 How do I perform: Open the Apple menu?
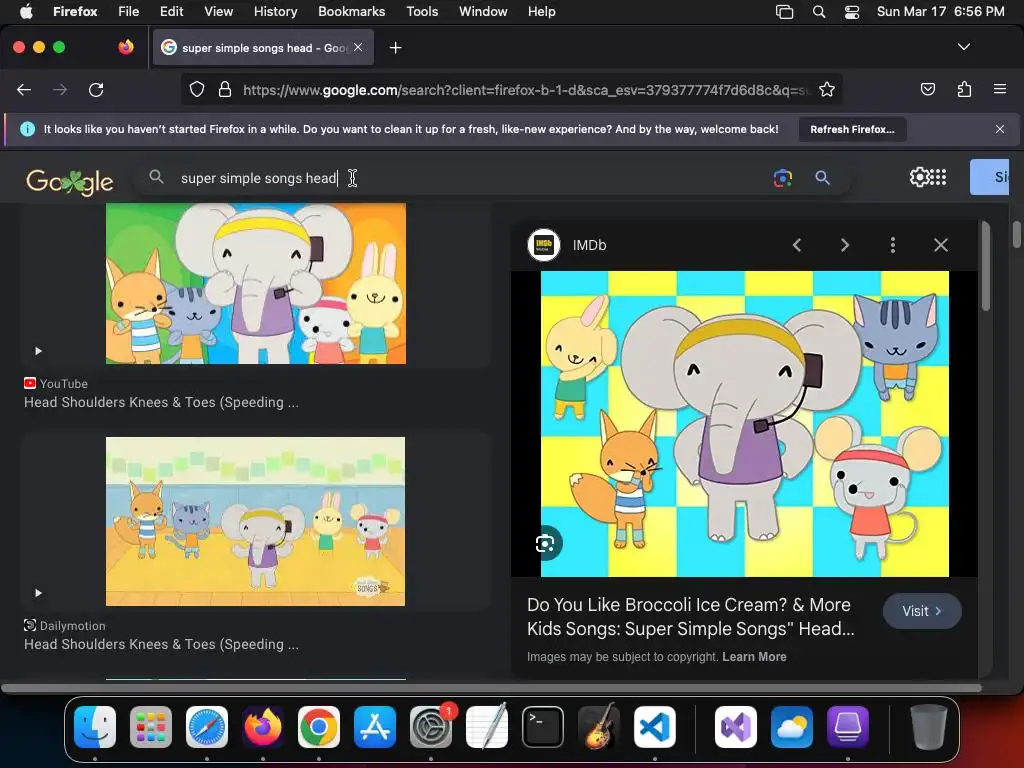click(26, 12)
